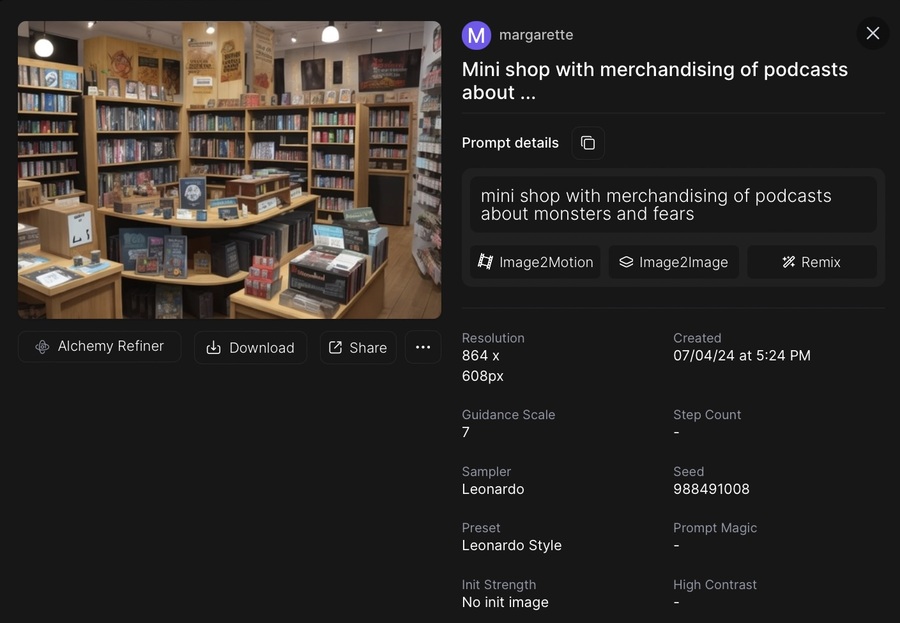Share the generated image
900x623 pixels.
(358, 347)
